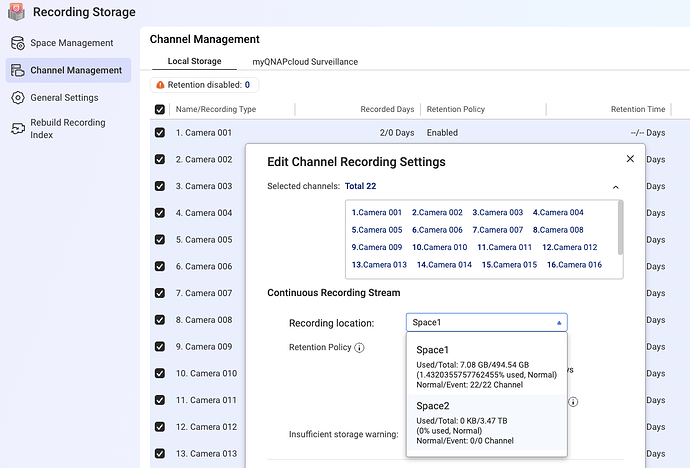
Task: Click the Channel Management sidebar icon
Action: [x=17, y=70]
